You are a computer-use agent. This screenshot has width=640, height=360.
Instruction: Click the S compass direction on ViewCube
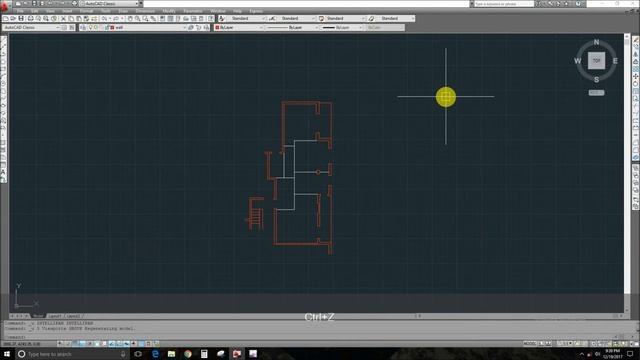point(596,80)
